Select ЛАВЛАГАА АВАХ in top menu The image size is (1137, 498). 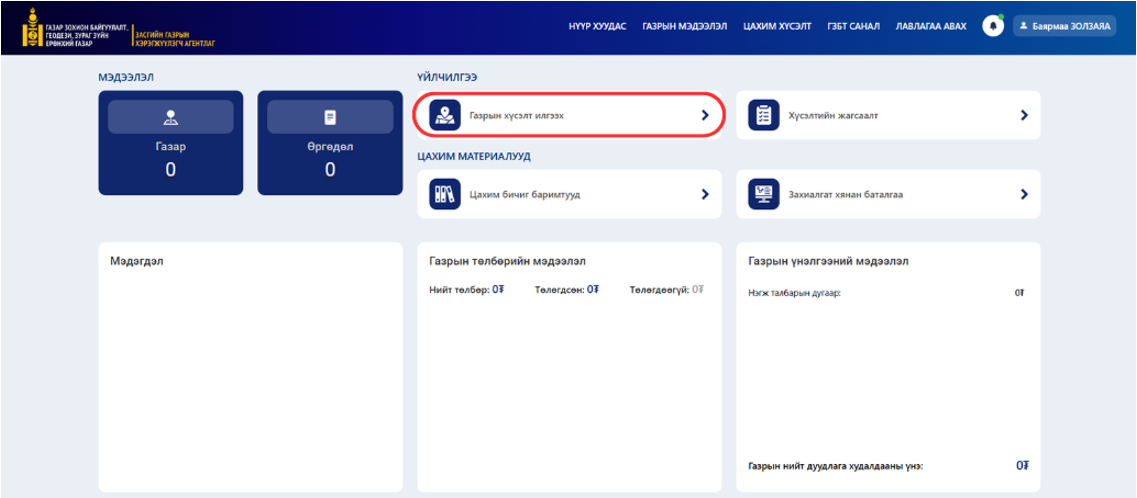[x=931, y=26]
